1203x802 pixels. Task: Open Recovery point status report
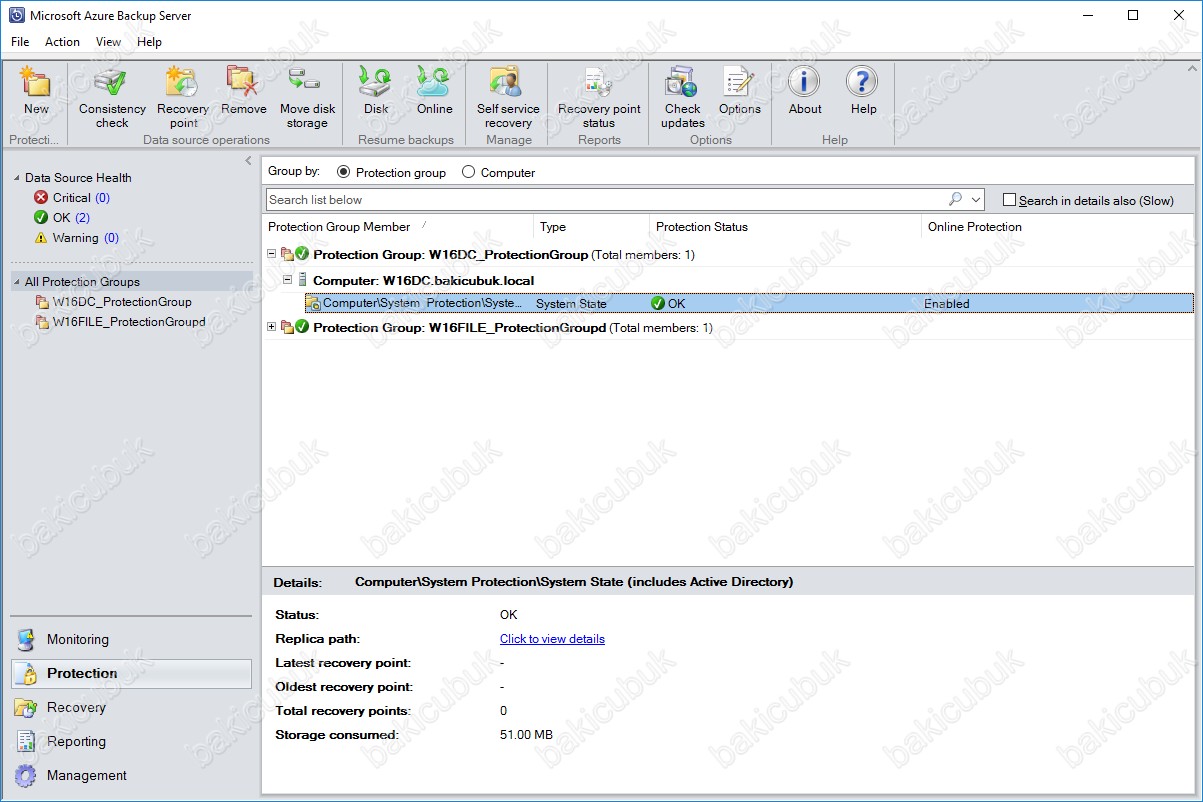coord(599,82)
